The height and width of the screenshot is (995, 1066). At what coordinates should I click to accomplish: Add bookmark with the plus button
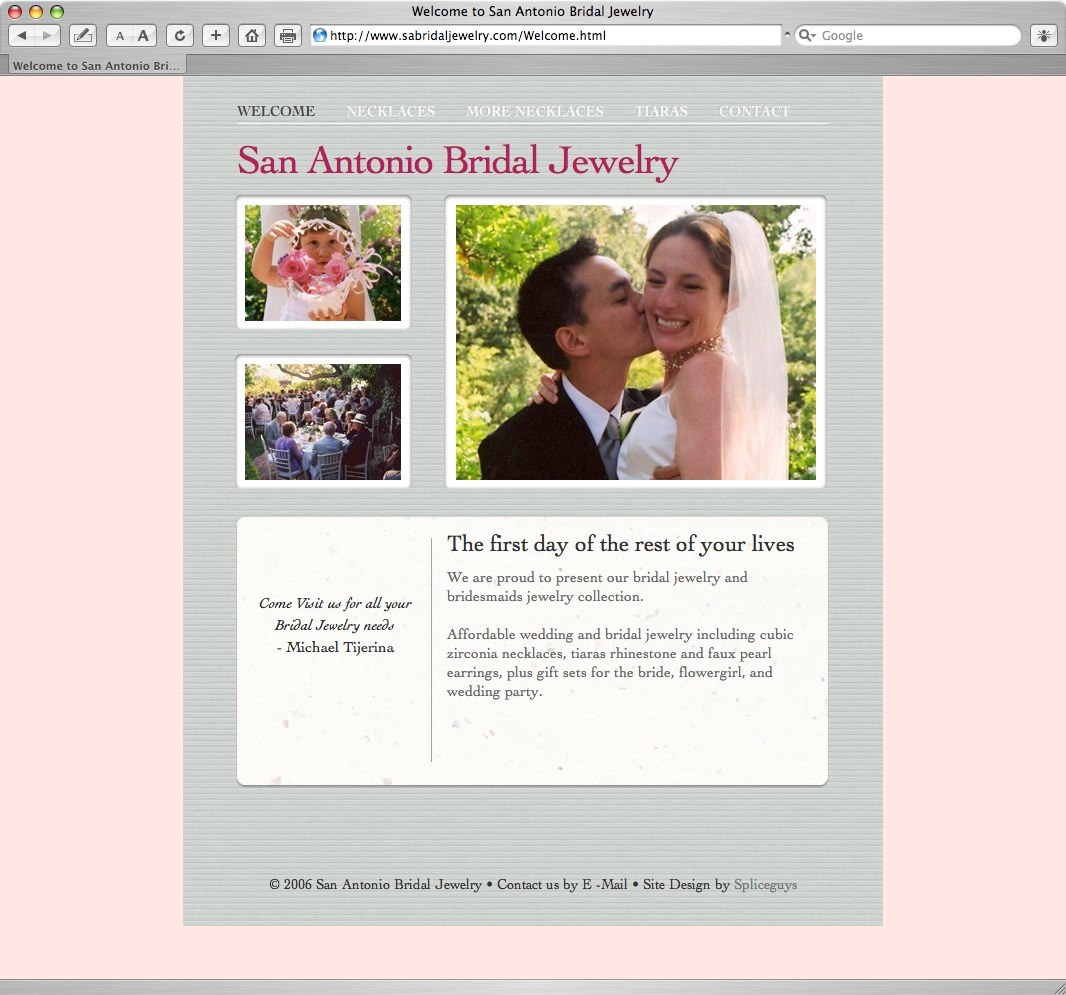216,35
